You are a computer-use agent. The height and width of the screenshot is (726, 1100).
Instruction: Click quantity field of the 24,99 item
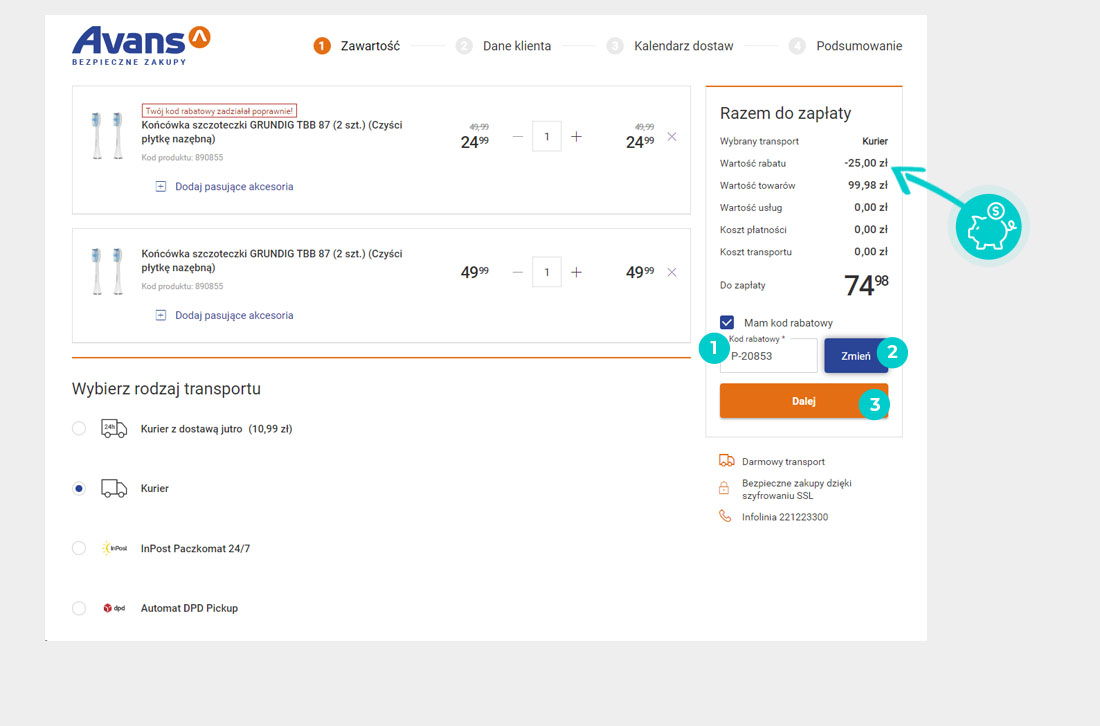(546, 137)
